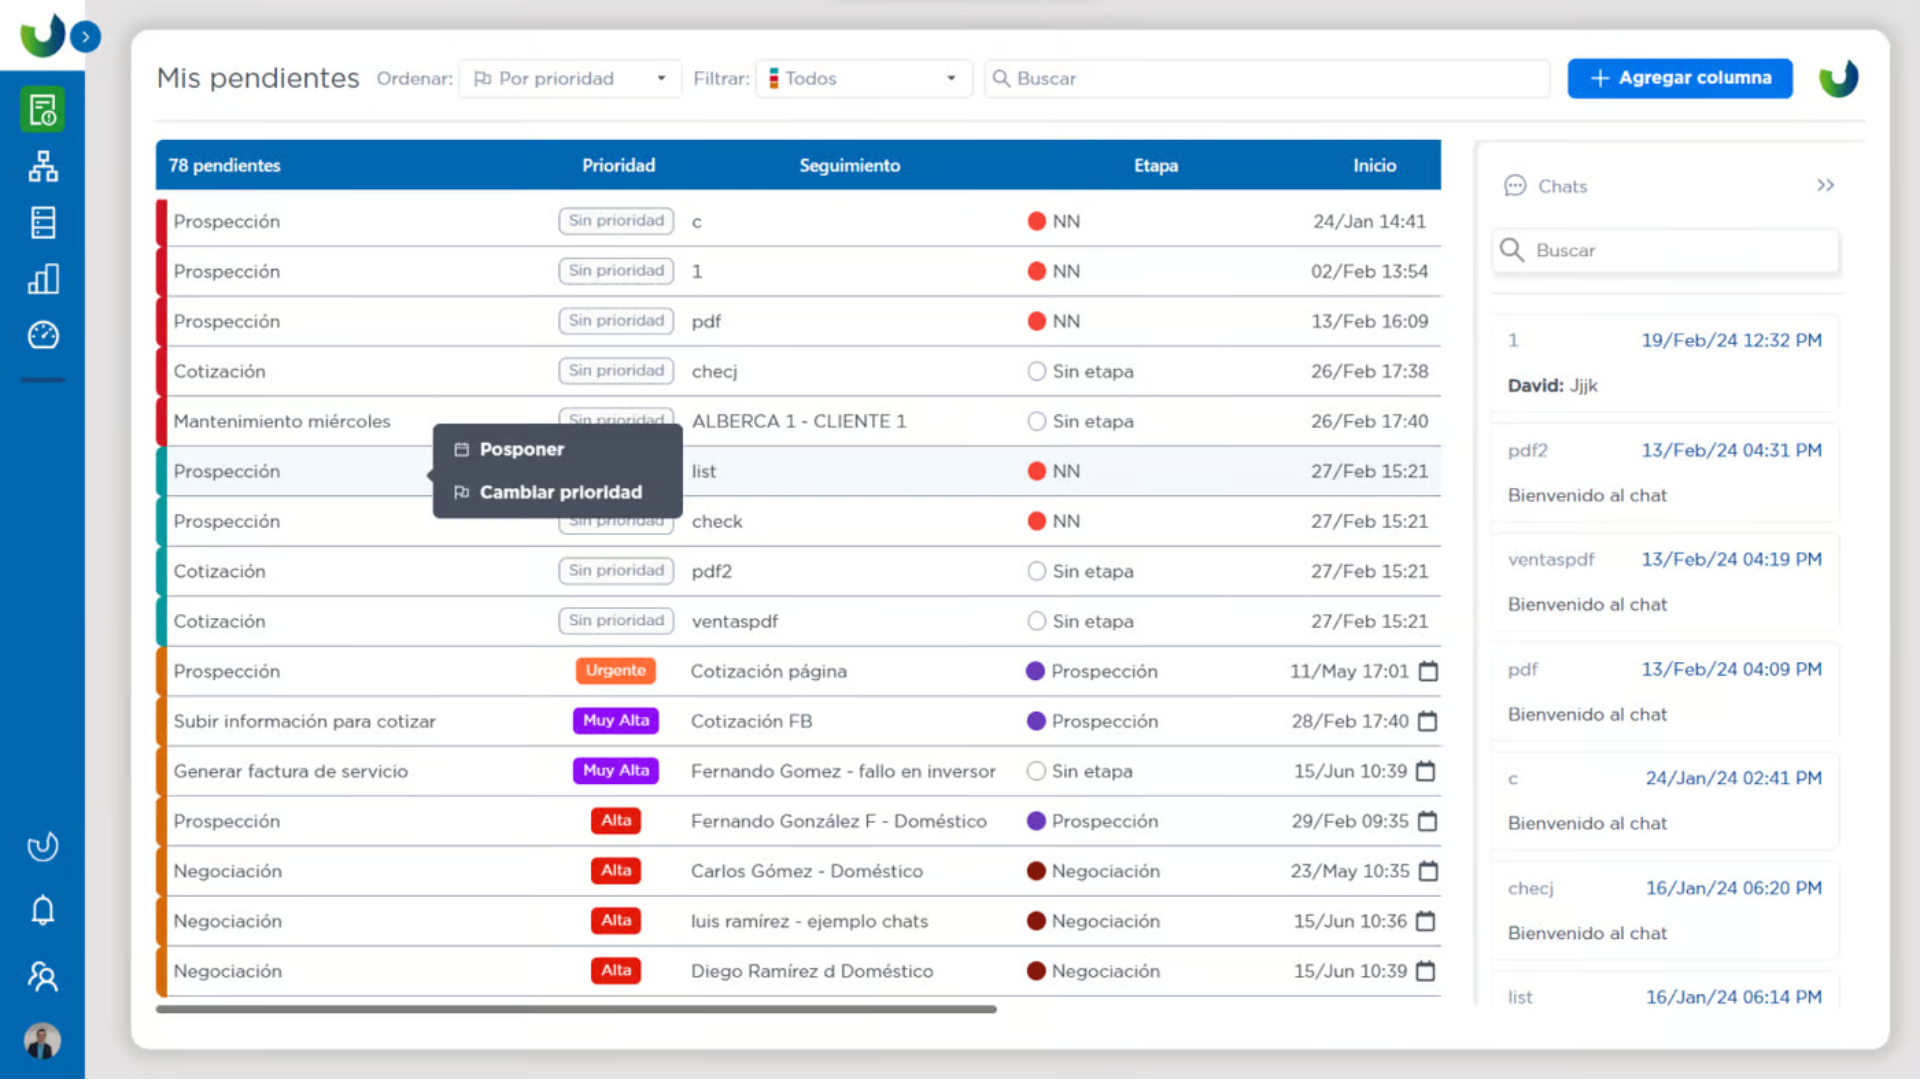
Task: Open calendar icon for Diego Ramírez row
Action: coord(1426,971)
